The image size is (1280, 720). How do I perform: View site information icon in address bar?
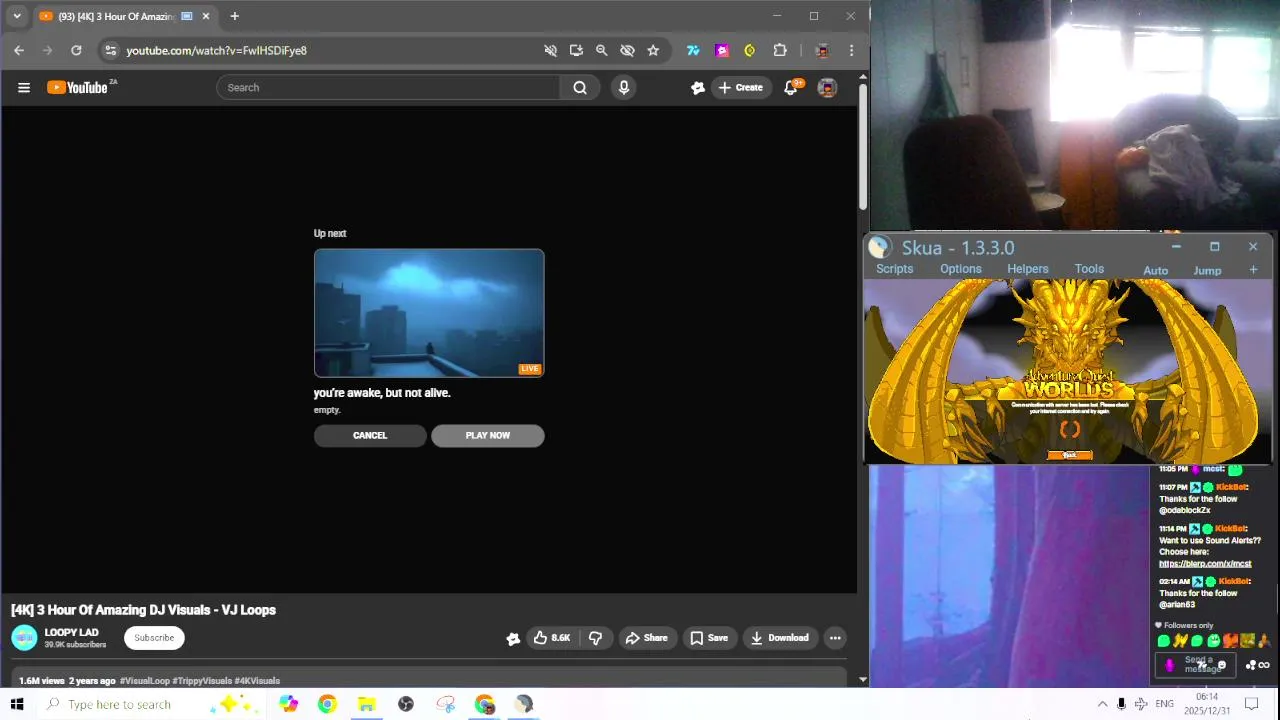[x=111, y=50]
